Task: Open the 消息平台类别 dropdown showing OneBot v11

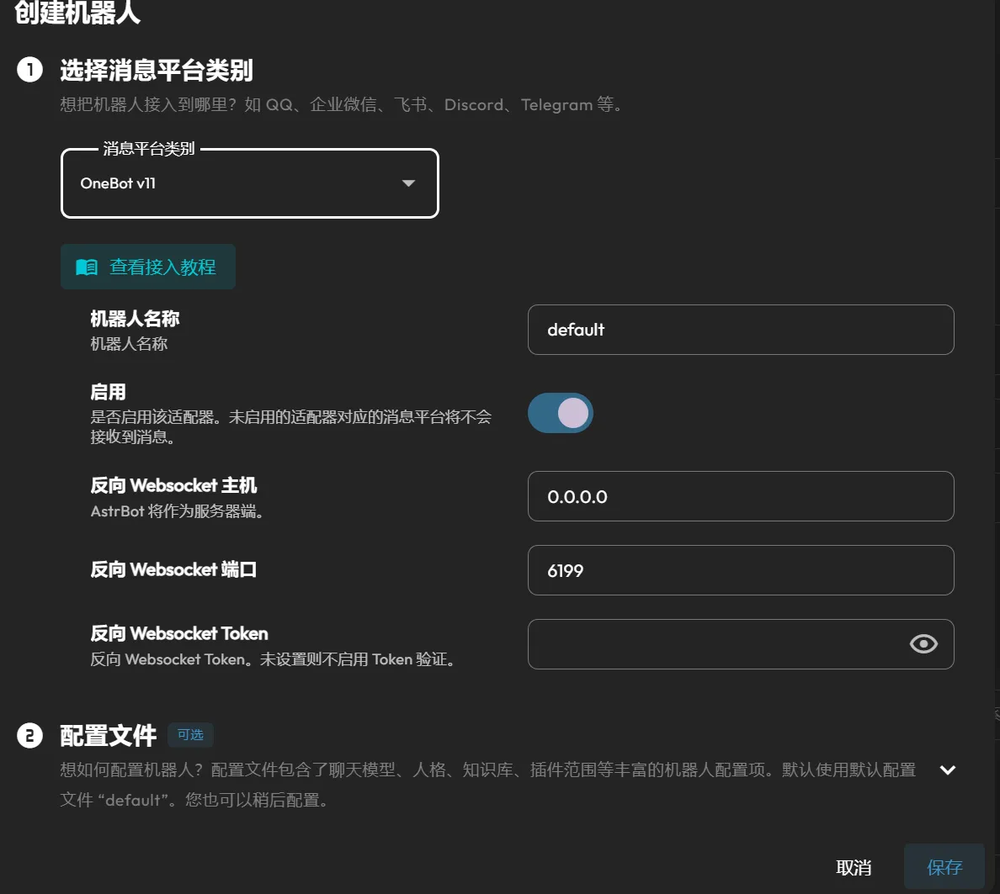Action: click(x=249, y=184)
